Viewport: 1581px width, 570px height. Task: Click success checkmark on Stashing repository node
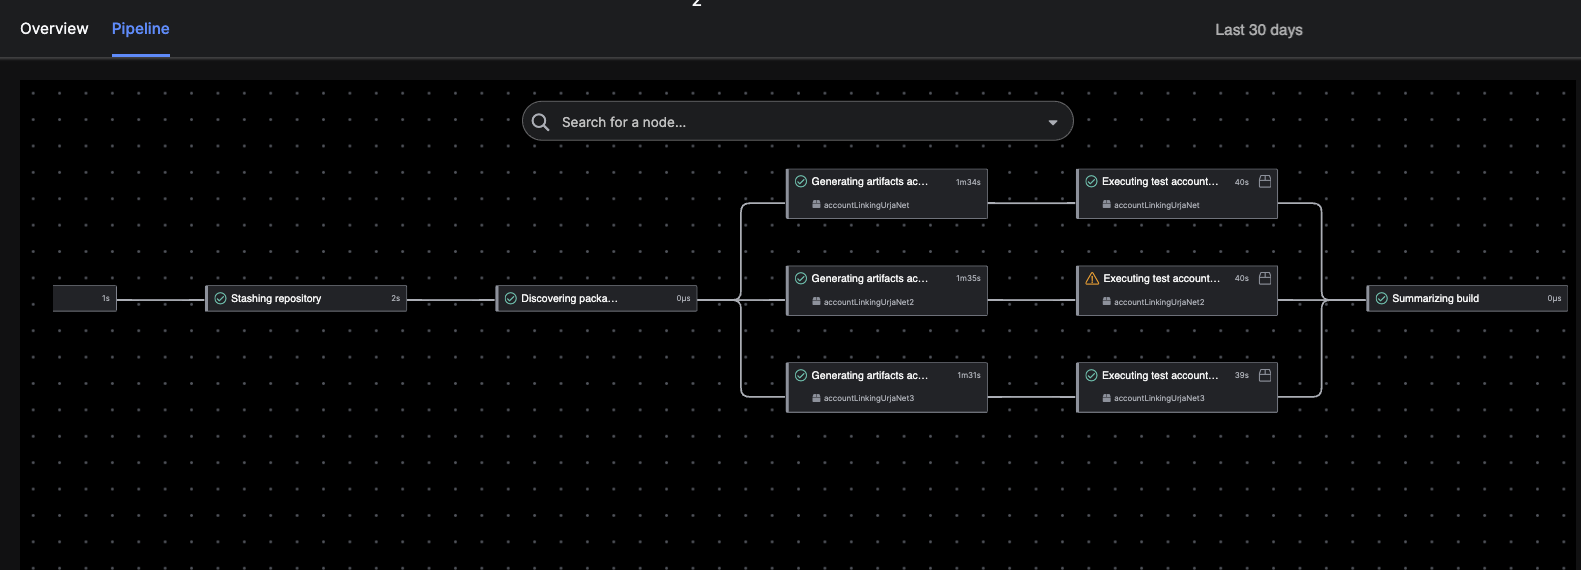pyautogui.click(x=221, y=298)
